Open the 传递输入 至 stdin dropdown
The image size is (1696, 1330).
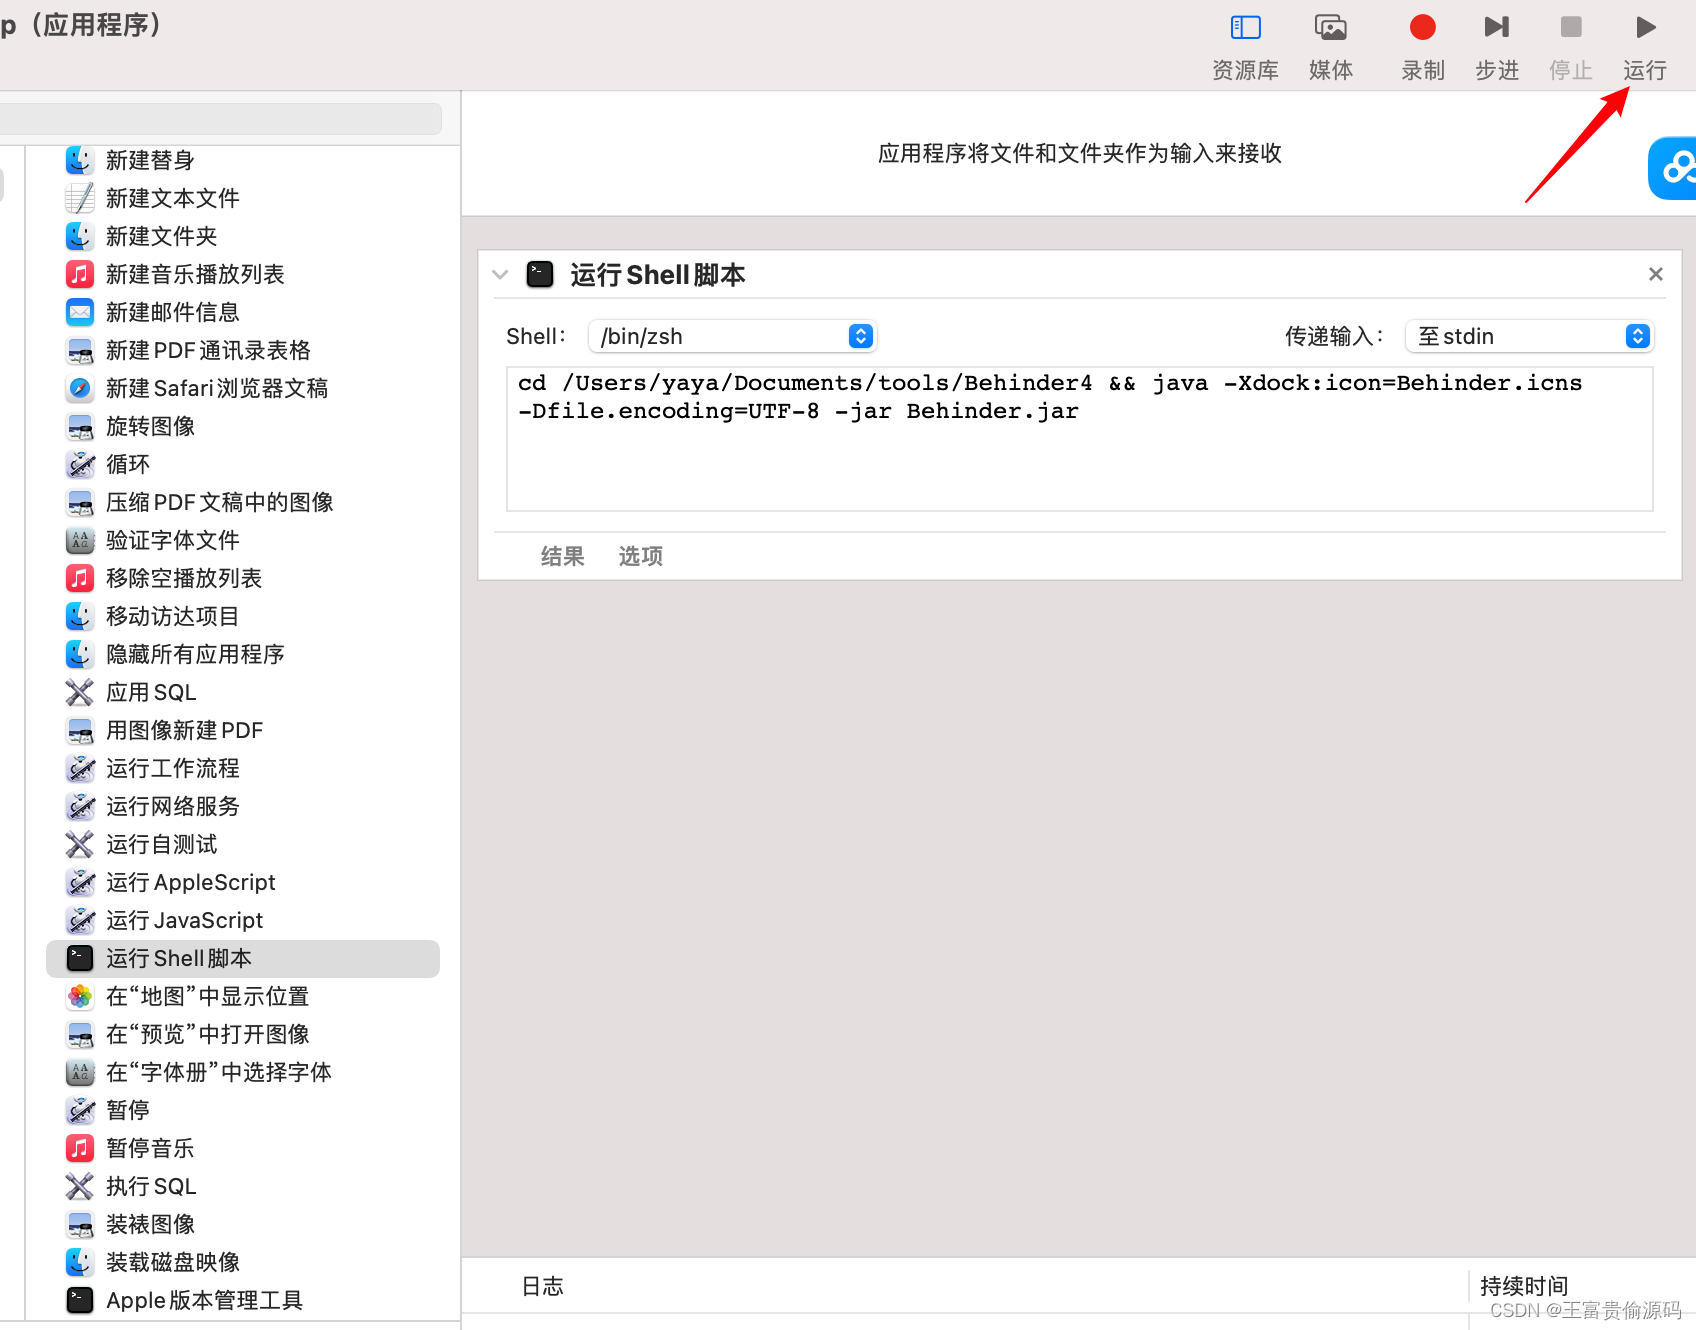coord(1529,336)
